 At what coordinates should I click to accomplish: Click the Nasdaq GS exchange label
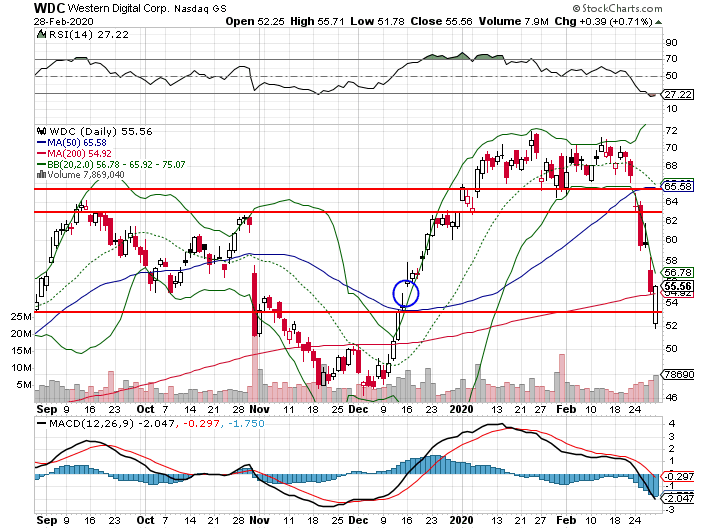pos(200,9)
